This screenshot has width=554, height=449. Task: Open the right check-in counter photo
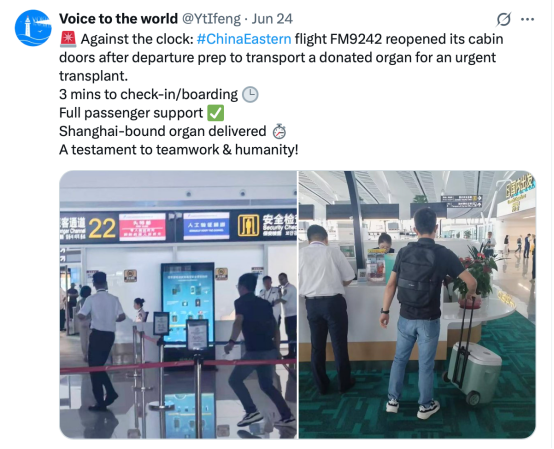417,305
